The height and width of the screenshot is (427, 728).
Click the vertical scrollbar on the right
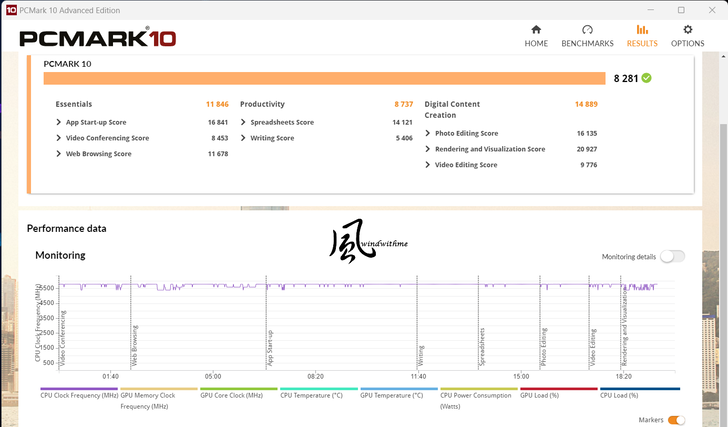click(x=723, y=150)
